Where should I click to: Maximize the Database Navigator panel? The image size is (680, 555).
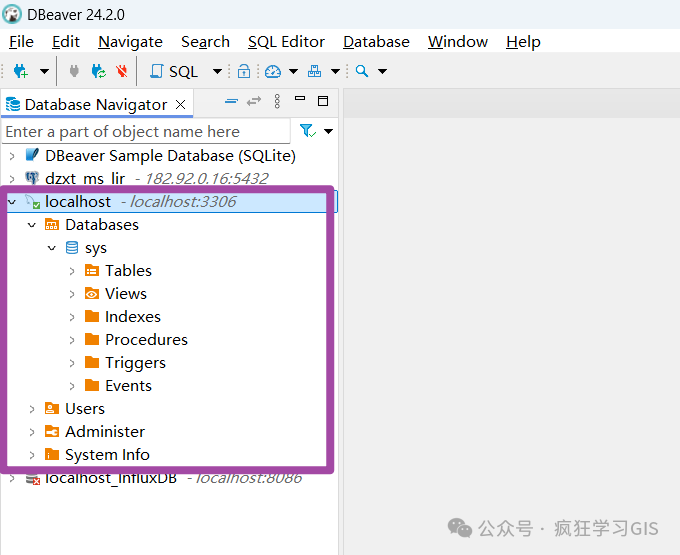tap(323, 101)
